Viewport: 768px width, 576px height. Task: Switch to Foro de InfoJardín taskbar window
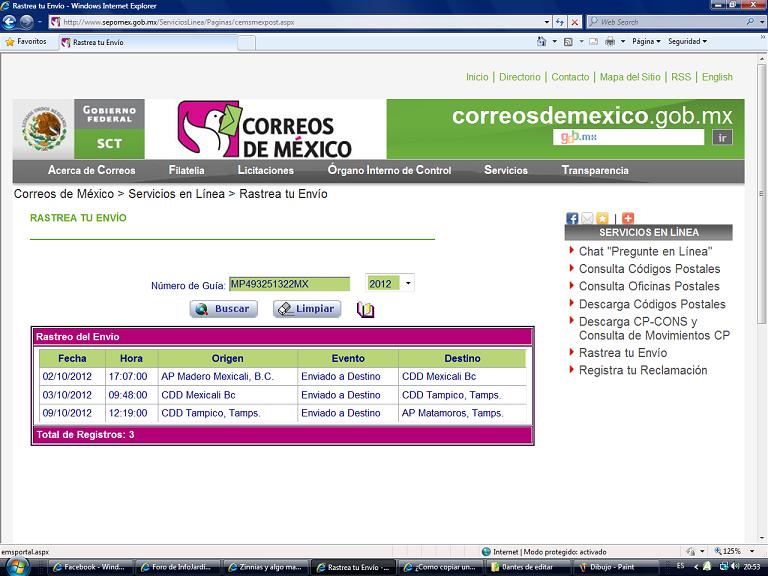click(179, 567)
